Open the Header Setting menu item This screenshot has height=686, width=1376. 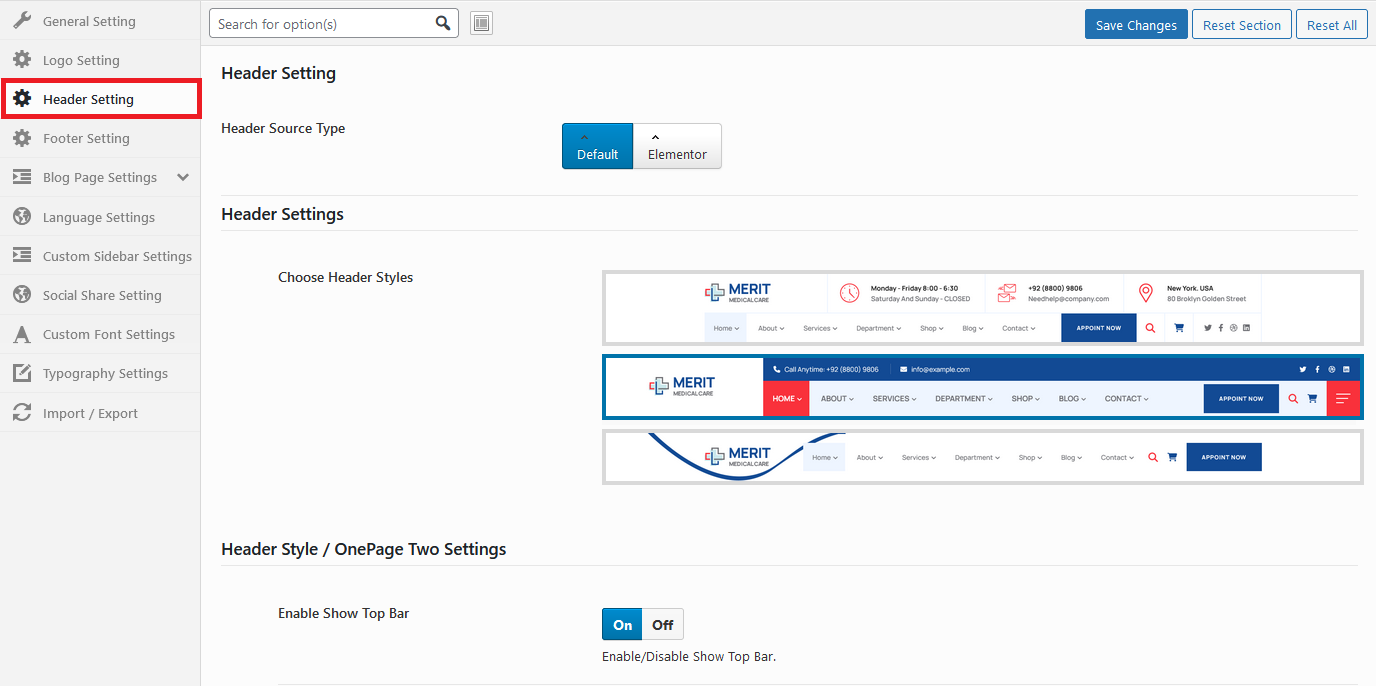coord(88,99)
